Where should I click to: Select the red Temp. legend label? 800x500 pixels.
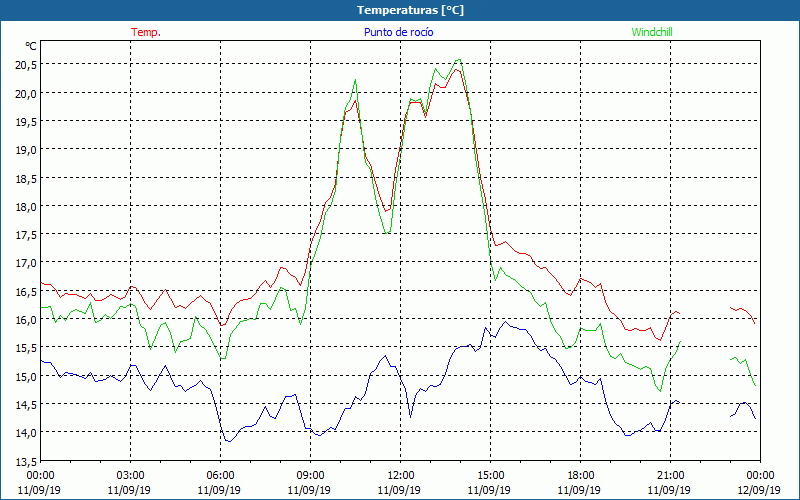146,32
